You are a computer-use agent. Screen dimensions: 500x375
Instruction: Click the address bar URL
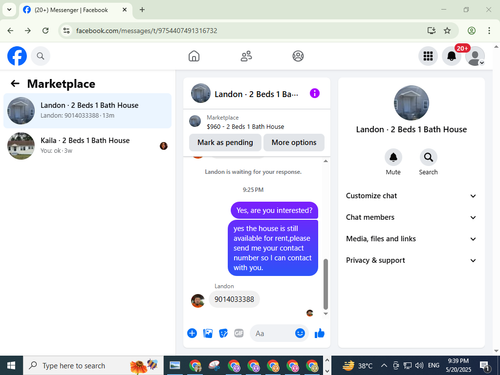point(147,31)
